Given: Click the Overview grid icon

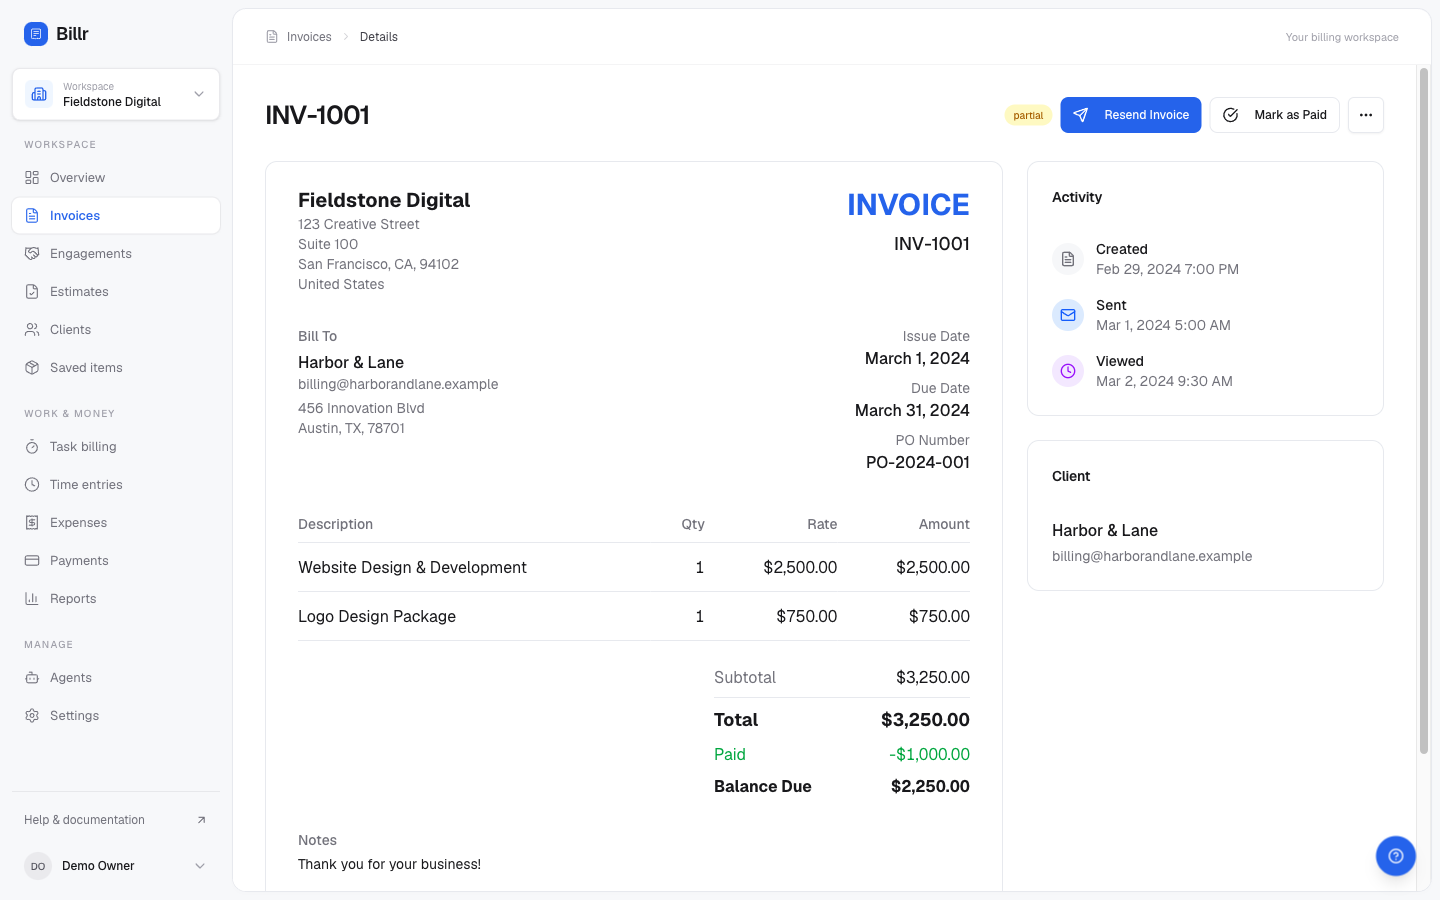Looking at the screenshot, I should pos(32,178).
